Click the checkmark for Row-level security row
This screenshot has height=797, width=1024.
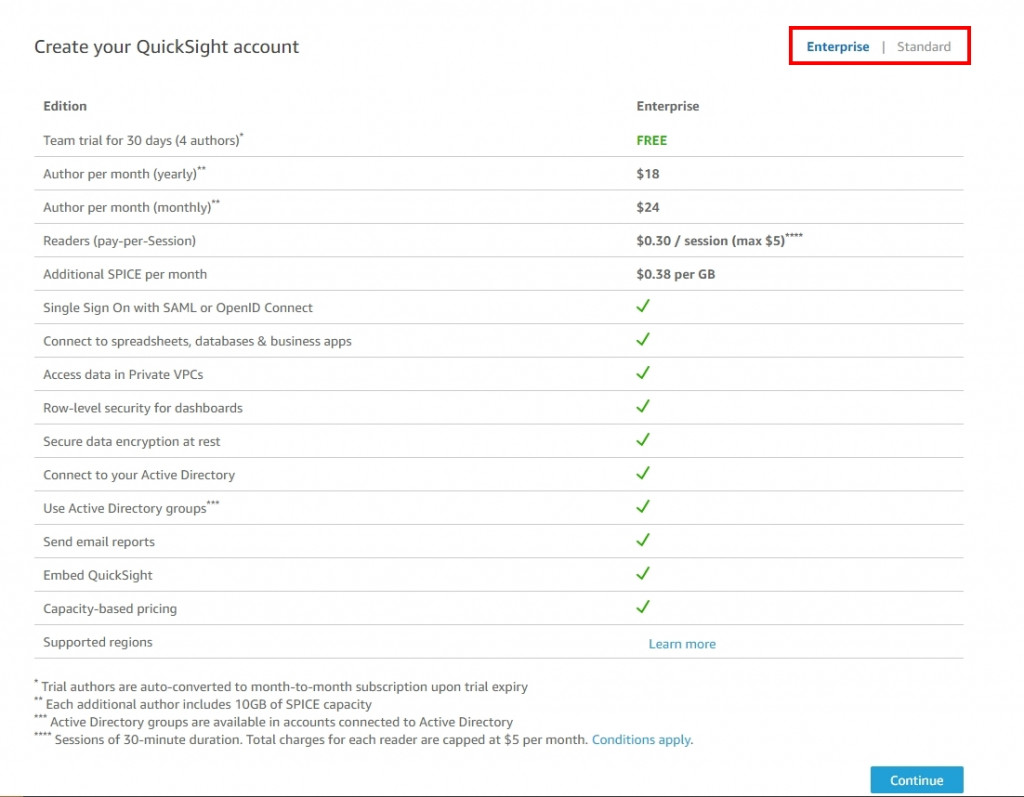click(643, 406)
